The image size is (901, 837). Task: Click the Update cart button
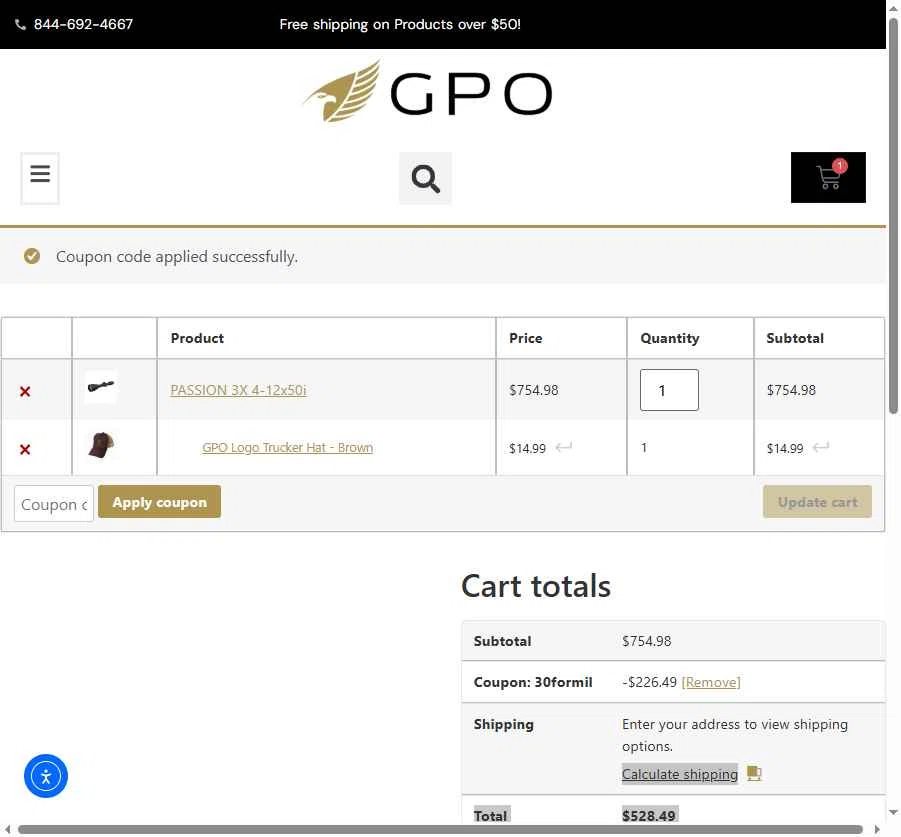pyautogui.click(x=817, y=502)
